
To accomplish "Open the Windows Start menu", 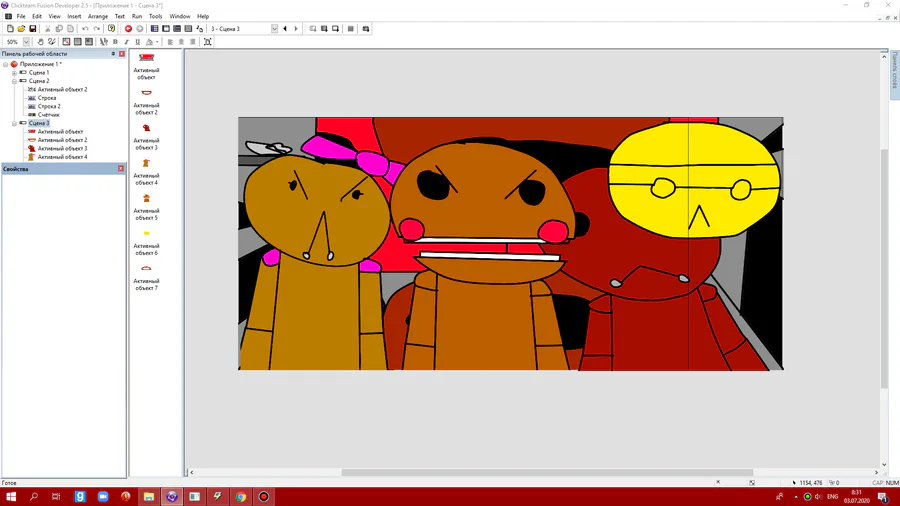I will (11, 497).
